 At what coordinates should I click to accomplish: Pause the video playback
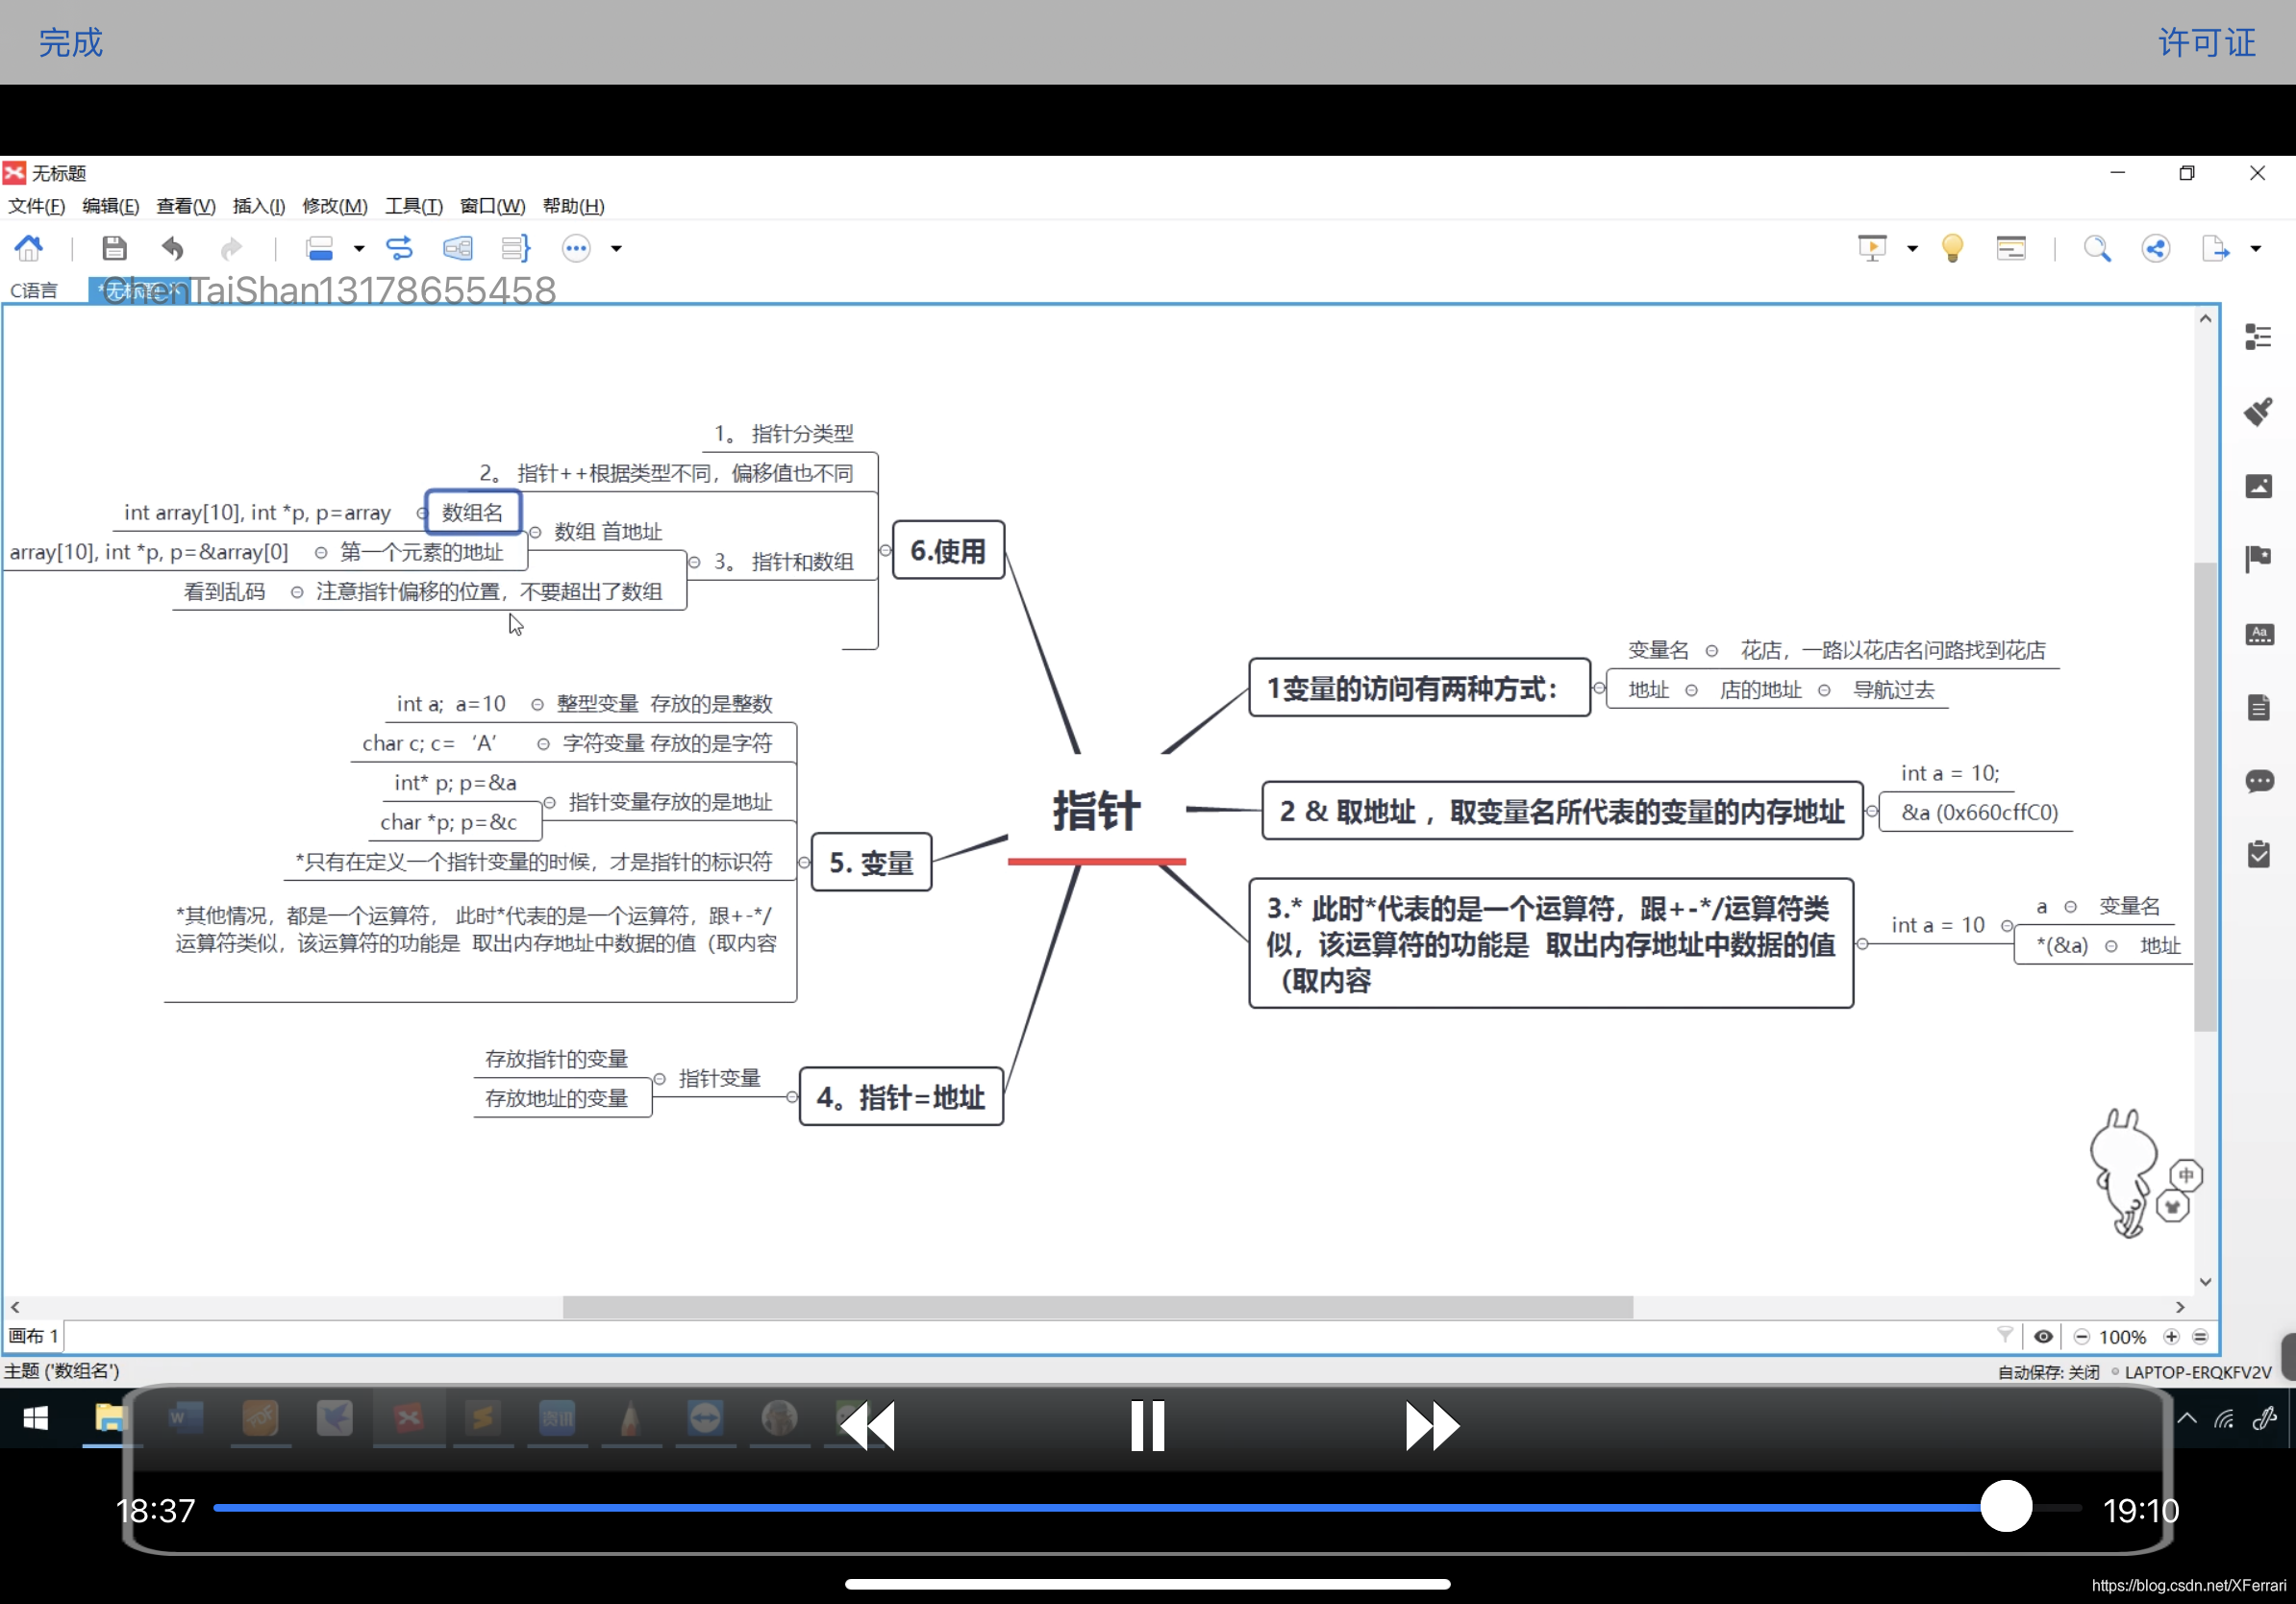1147,1426
